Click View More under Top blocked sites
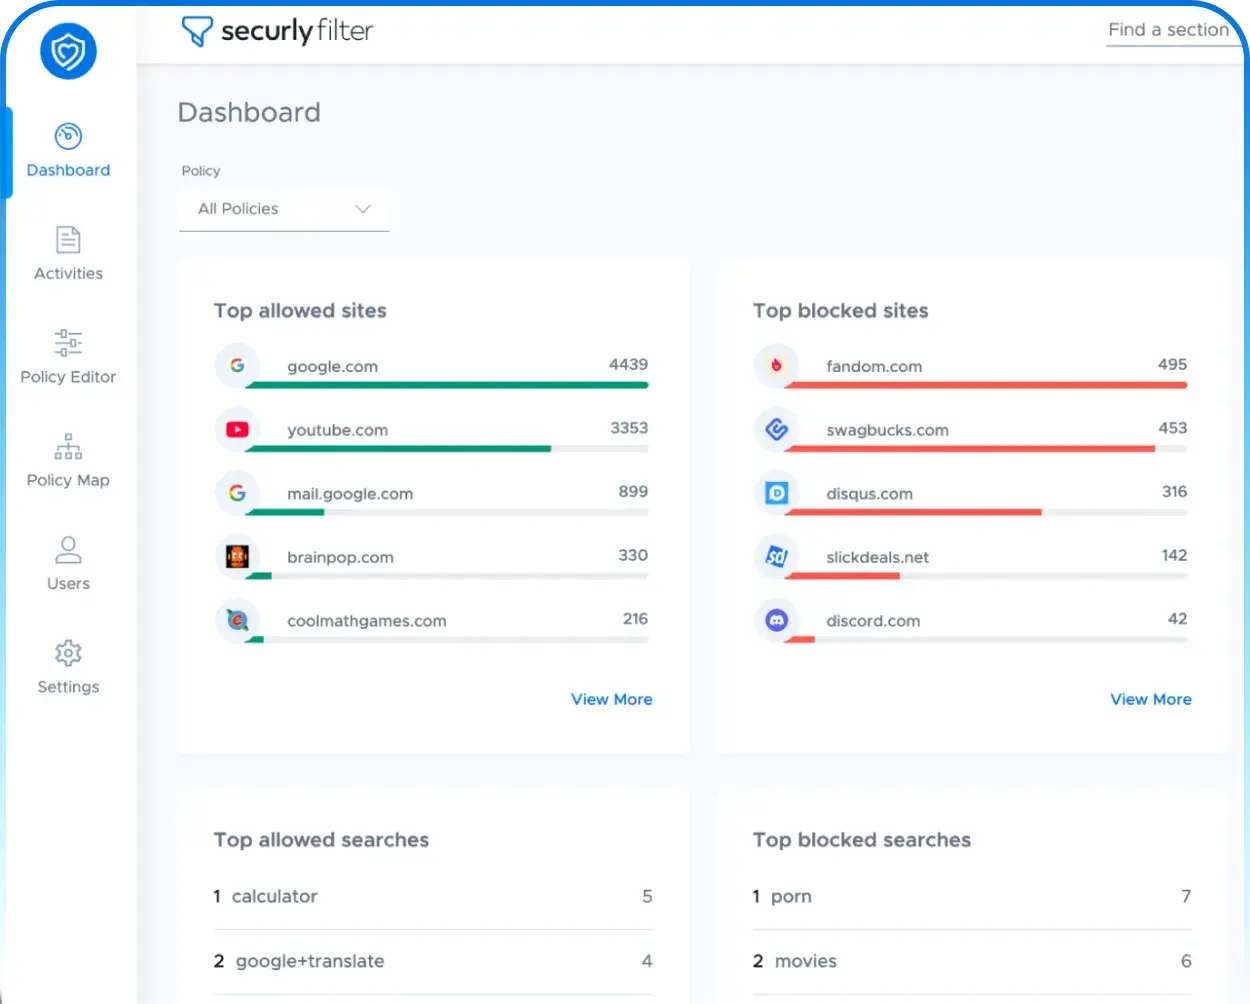The height and width of the screenshot is (1004, 1250). click(1150, 699)
